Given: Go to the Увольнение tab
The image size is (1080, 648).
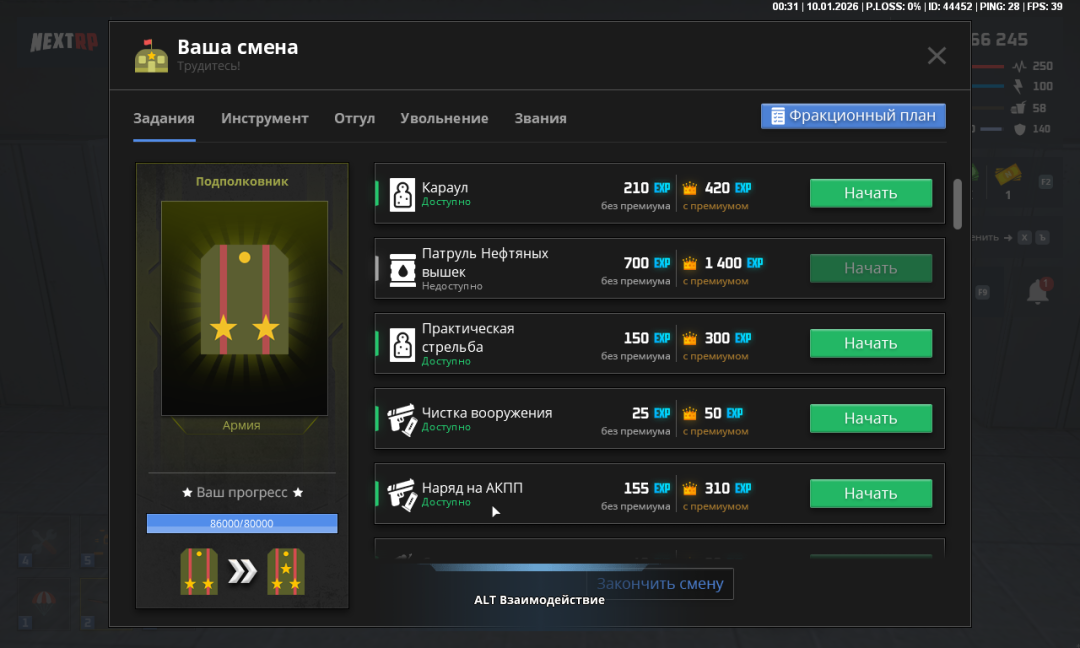Looking at the screenshot, I should pos(444,118).
